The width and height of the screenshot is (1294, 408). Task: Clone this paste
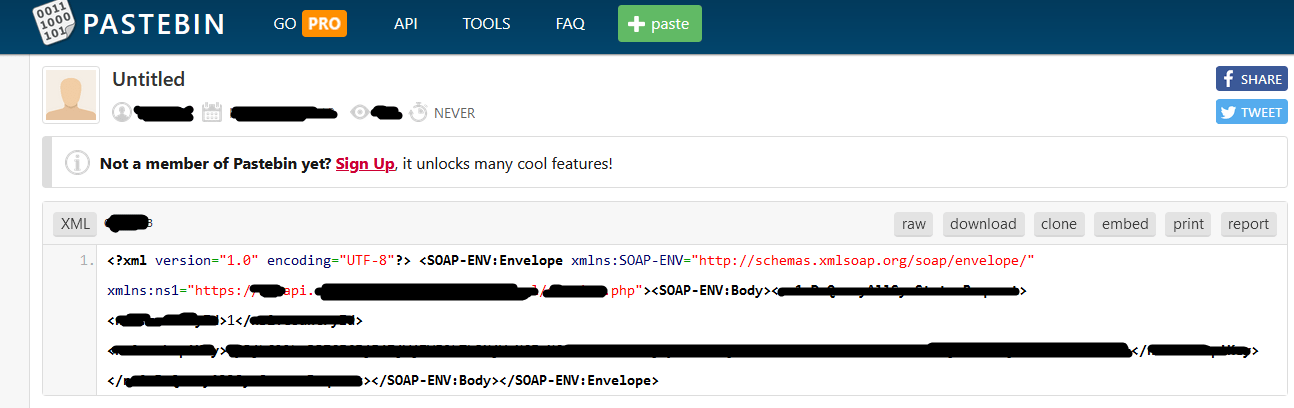[1059, 224]
